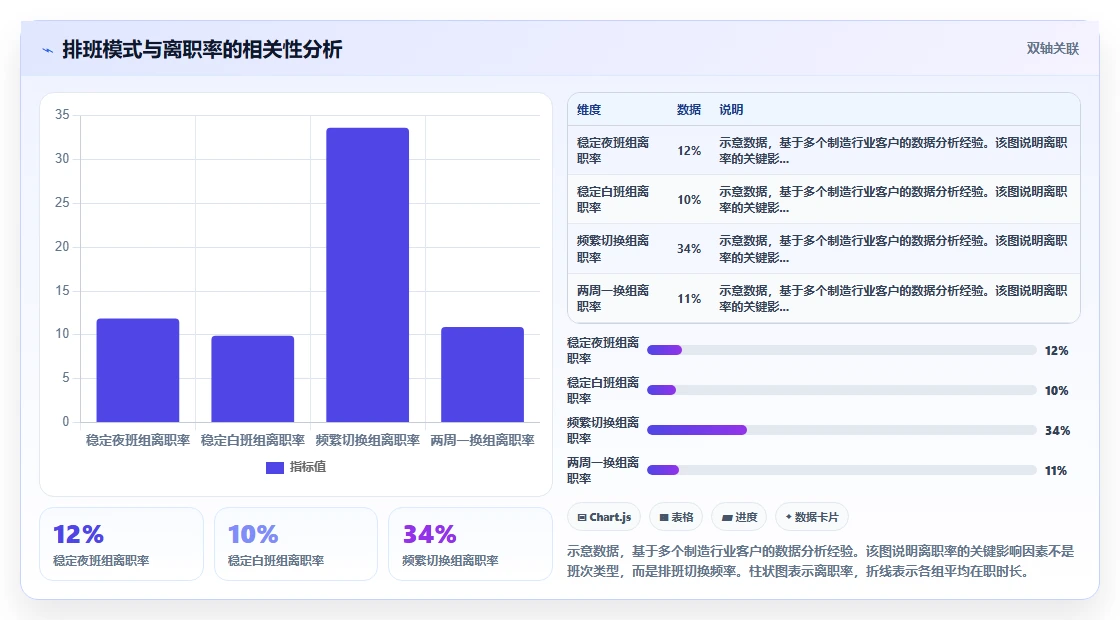
Task: Select the 数据卡片 tag
Action: coord(811,517)
